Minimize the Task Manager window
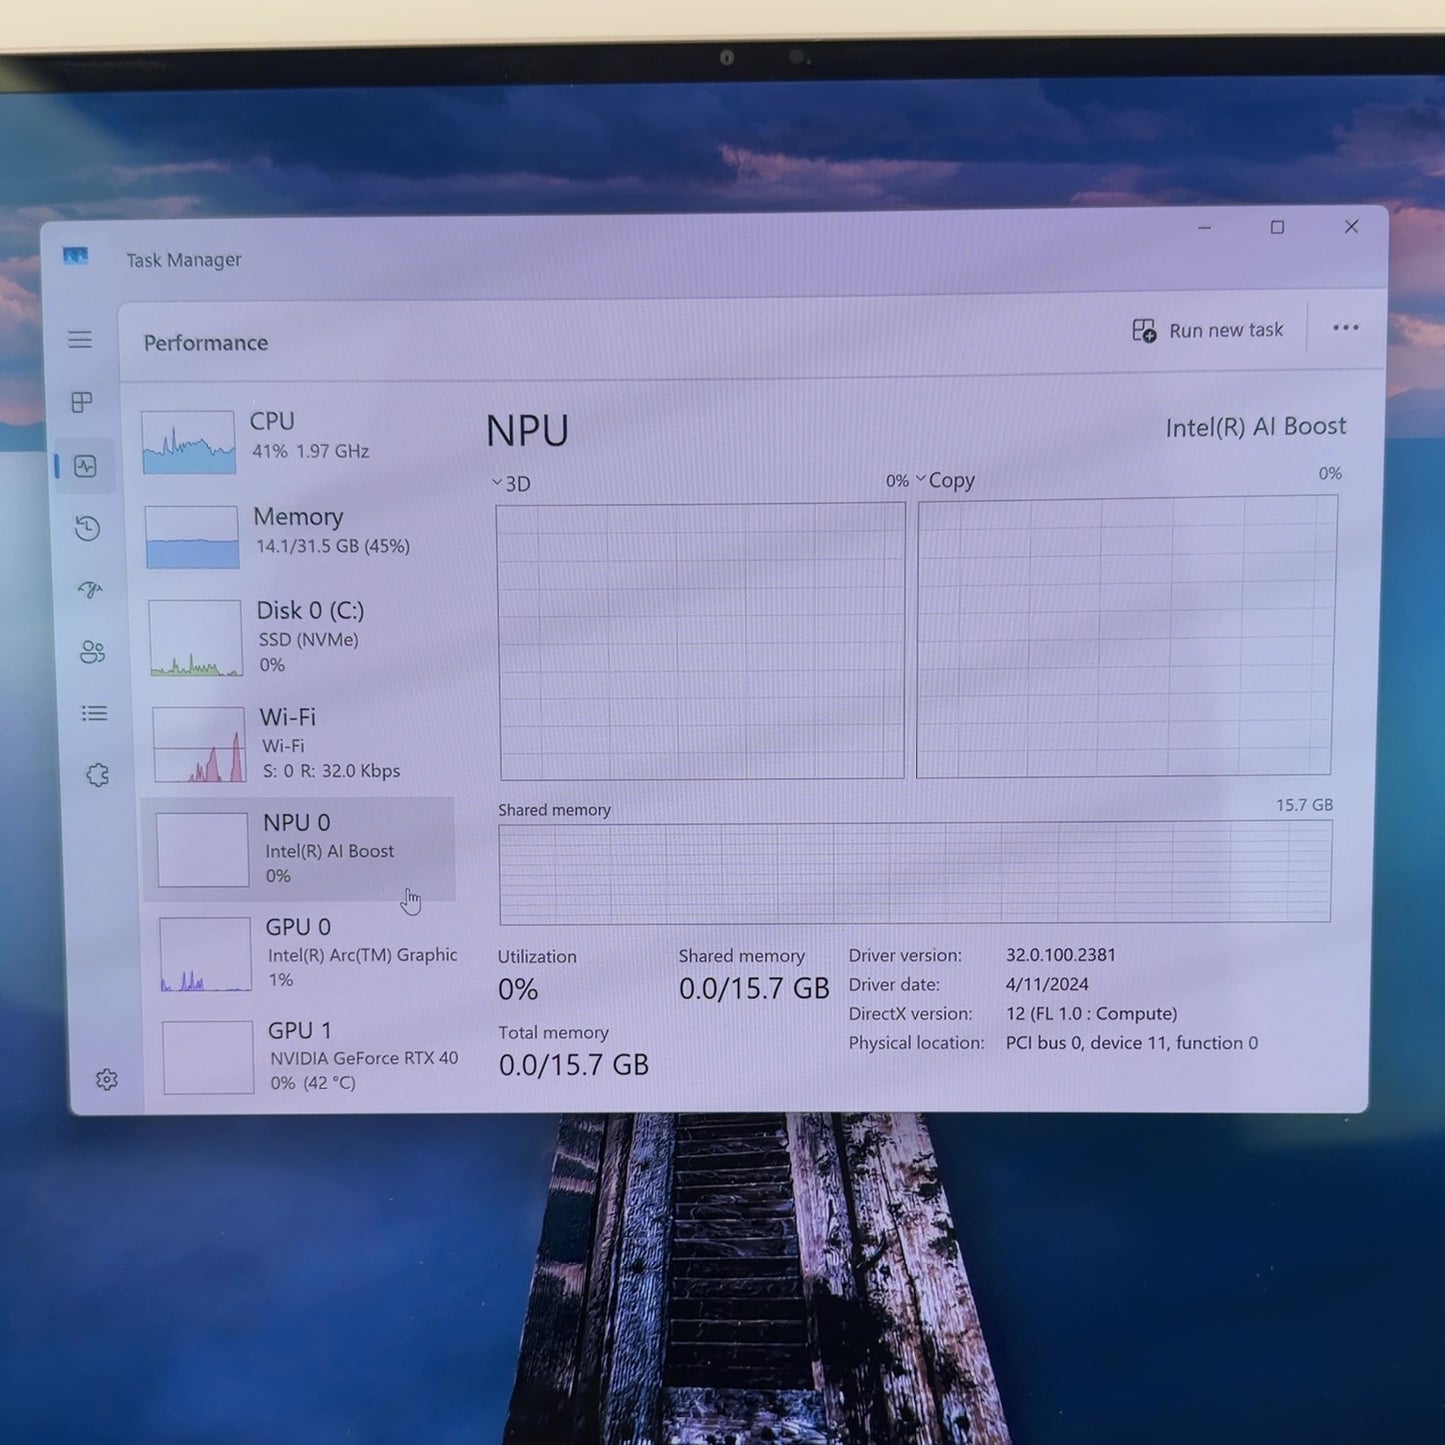The image size is (1445, 1445). click(x=1205, y=228)
